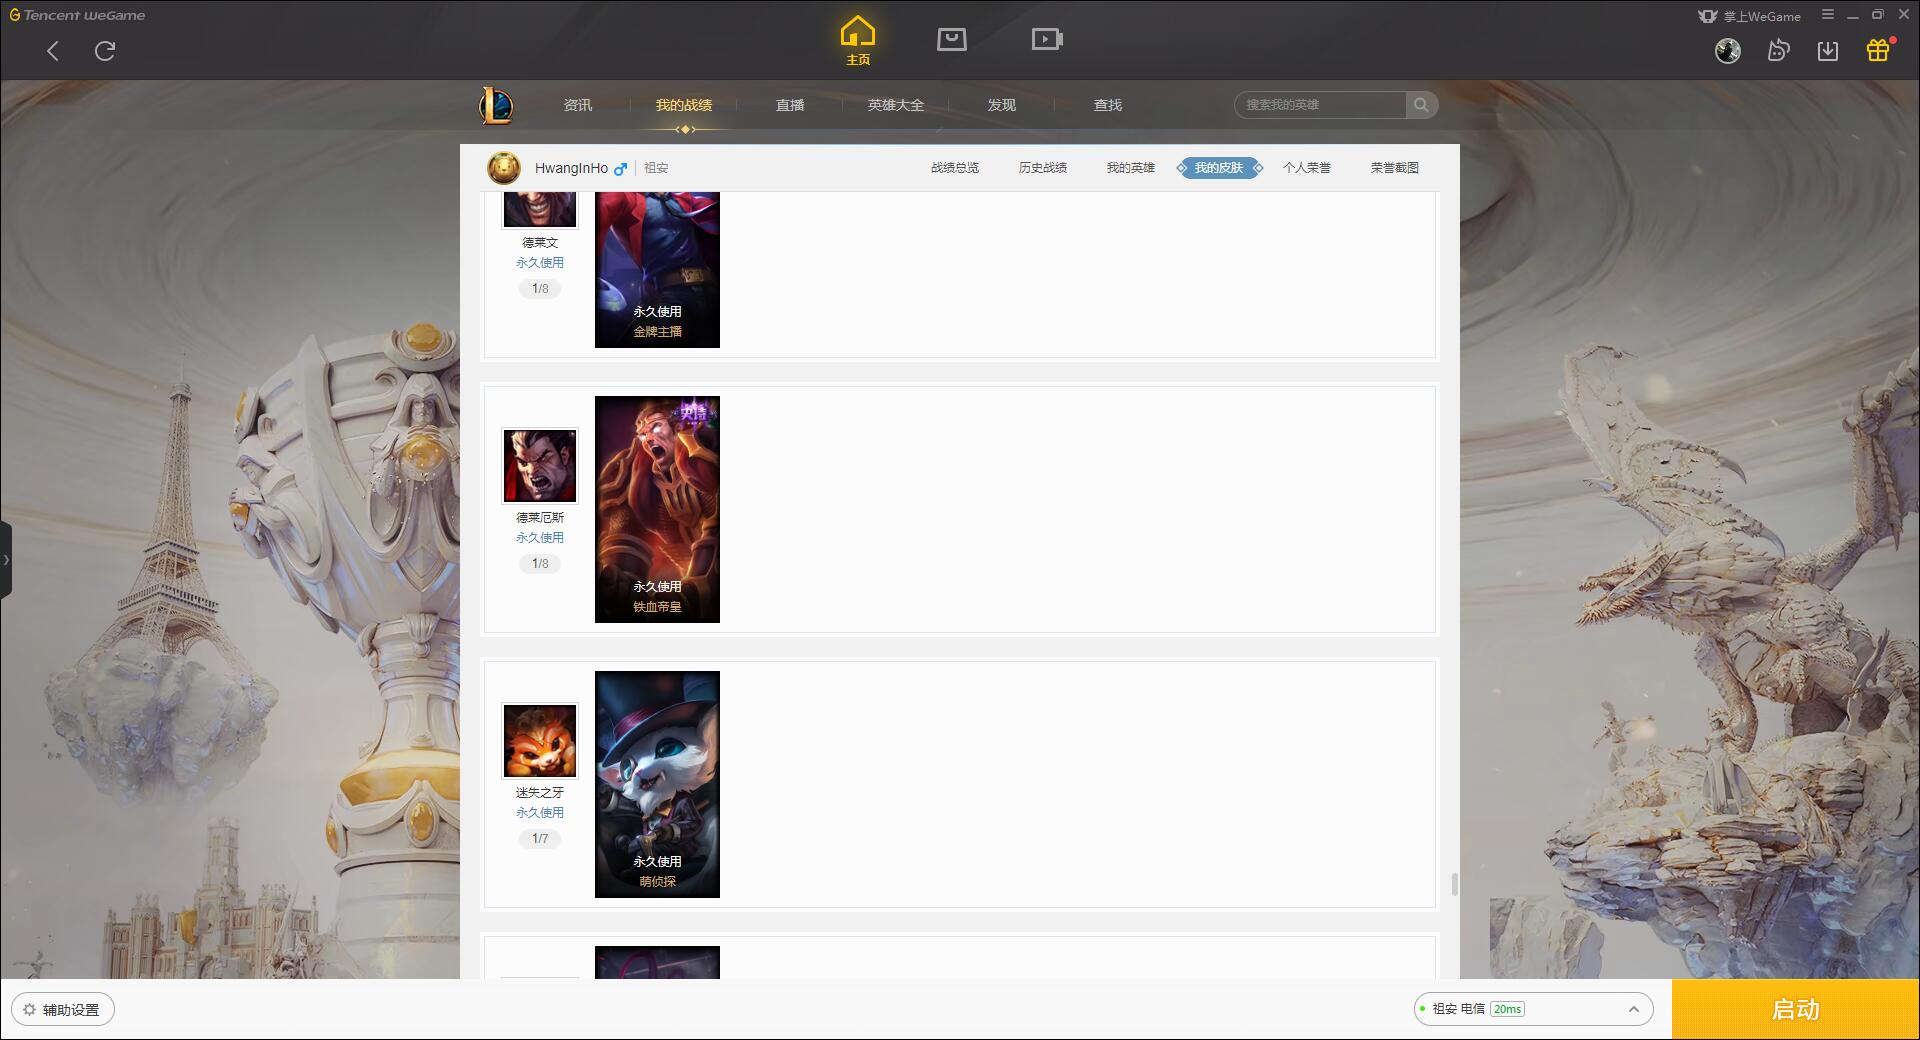1920x1040 pixels.
Task: Click the male gender icon beside username
Action: (x=621, y=168)
